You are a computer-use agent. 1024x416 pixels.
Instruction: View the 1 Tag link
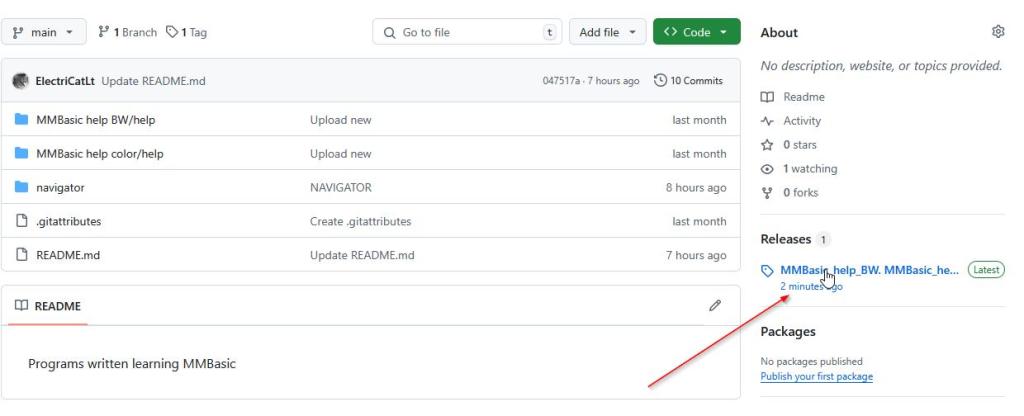[x=187, y=32]
